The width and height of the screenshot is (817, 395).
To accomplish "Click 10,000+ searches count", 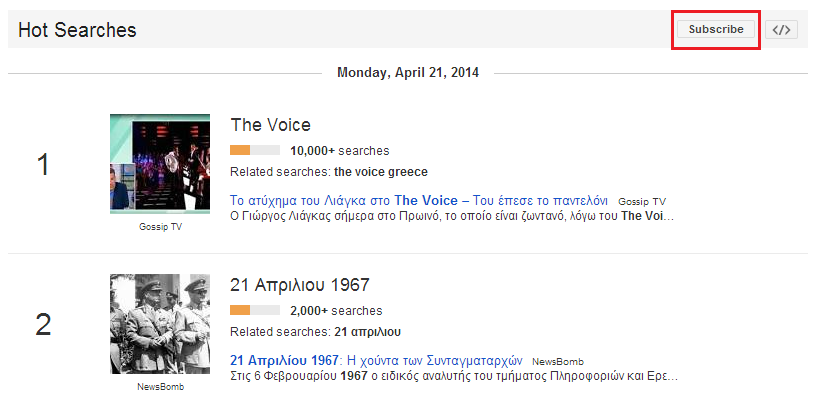I will click(x=340, y=151).
